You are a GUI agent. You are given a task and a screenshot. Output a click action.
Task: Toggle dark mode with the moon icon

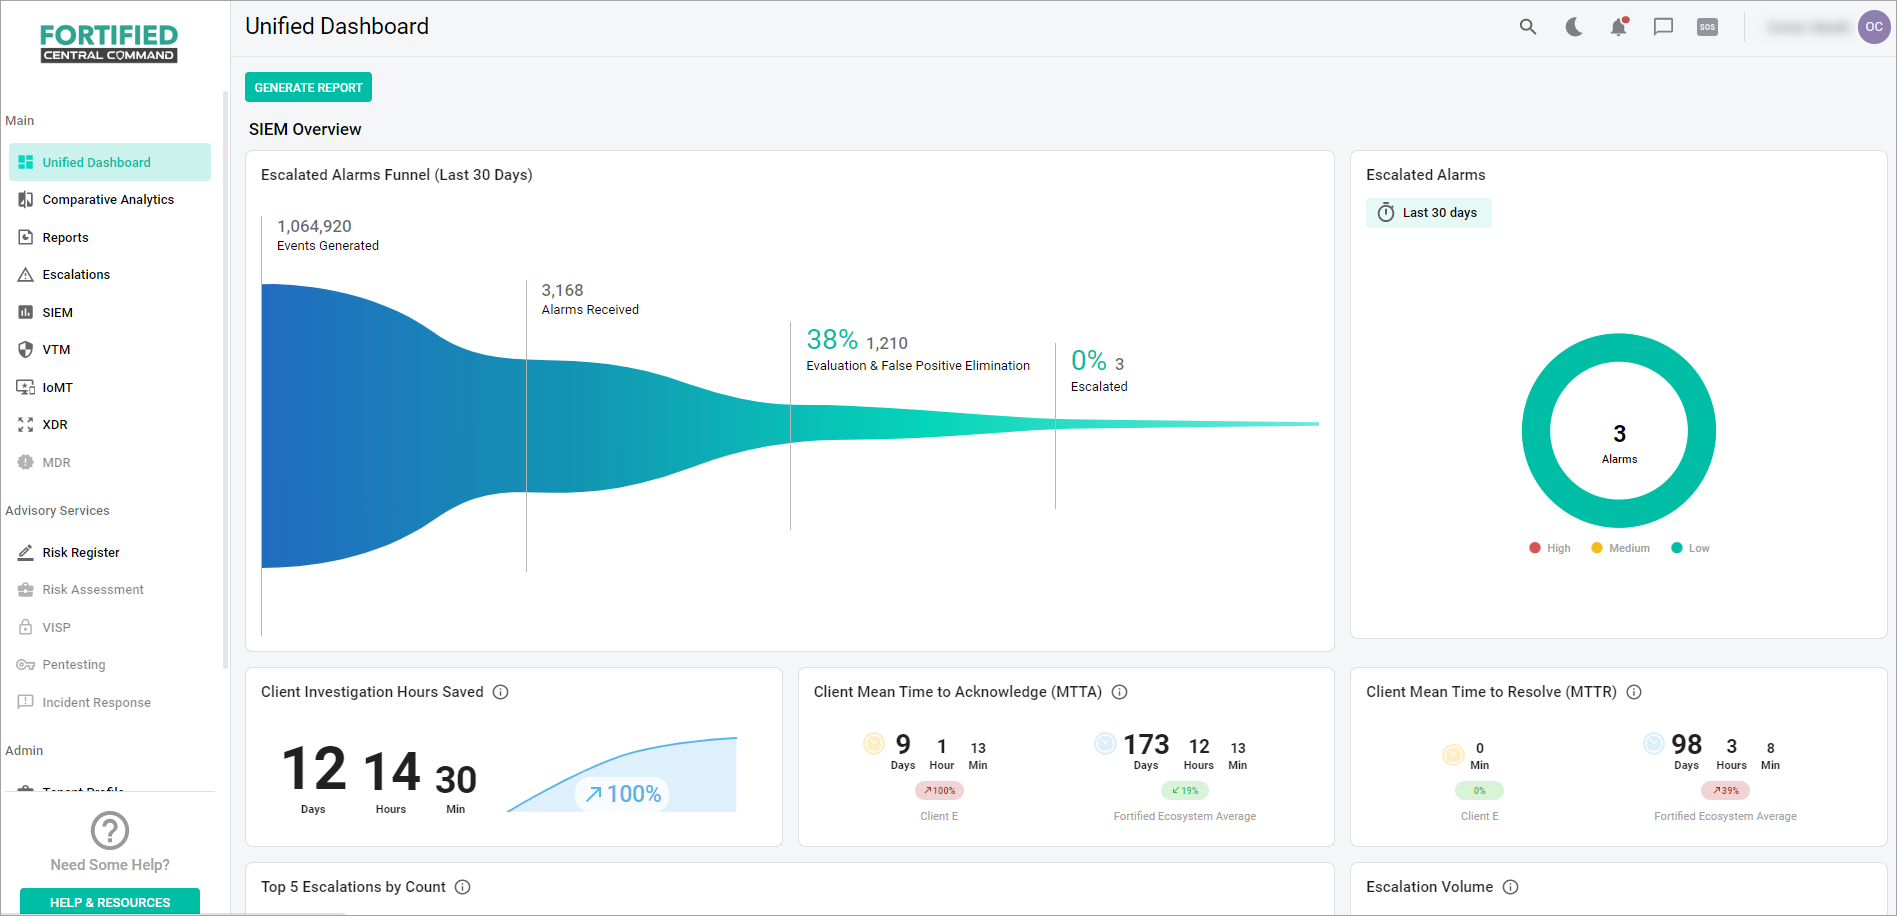(1573, 27)
